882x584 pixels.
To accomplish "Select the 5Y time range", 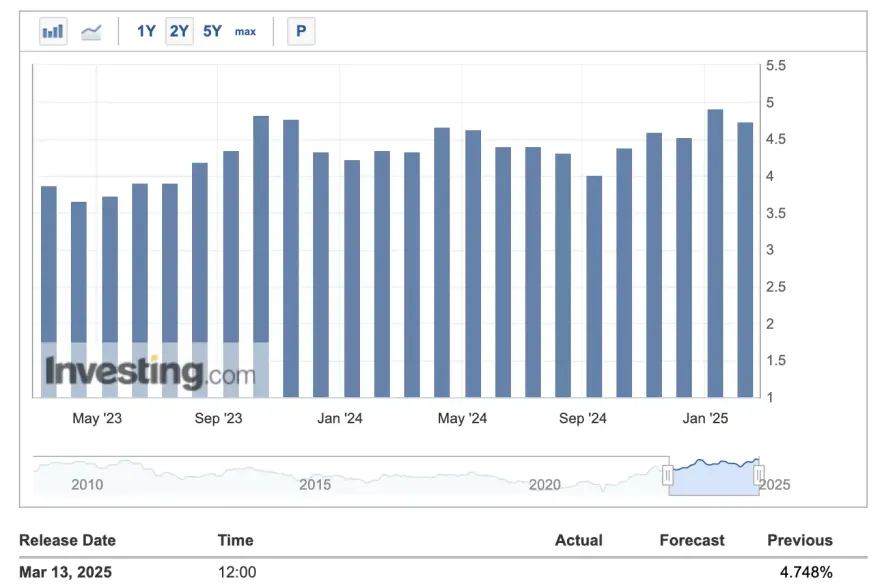I will click(212, 31).
